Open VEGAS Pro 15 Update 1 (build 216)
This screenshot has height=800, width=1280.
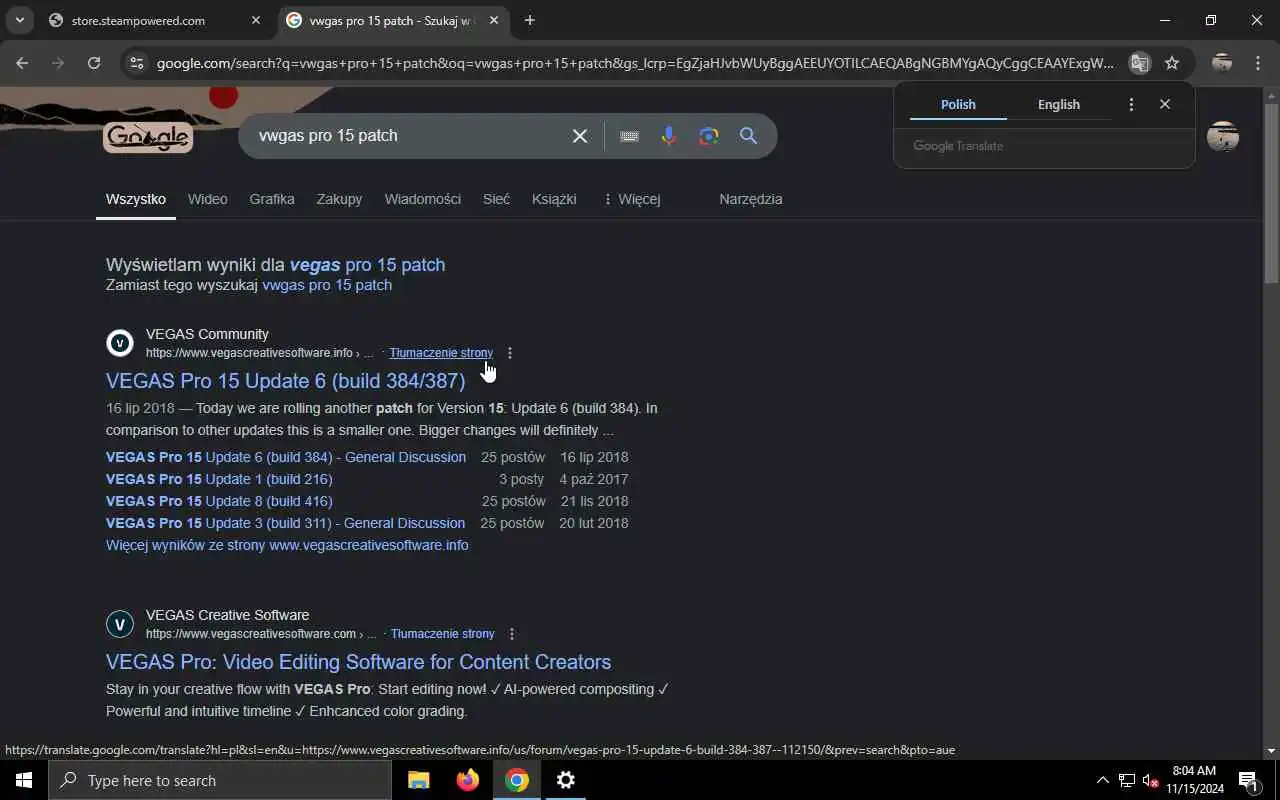219,479
